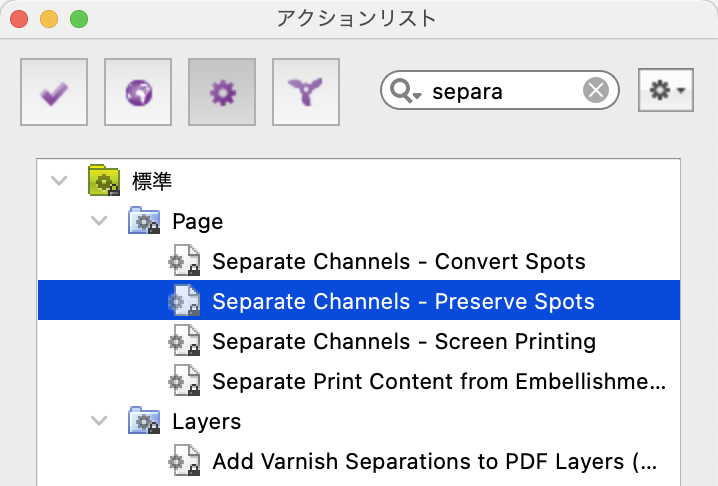The image size is (718, 486).
Task: Collapse the 標準 library group
Action: point(59,180)
